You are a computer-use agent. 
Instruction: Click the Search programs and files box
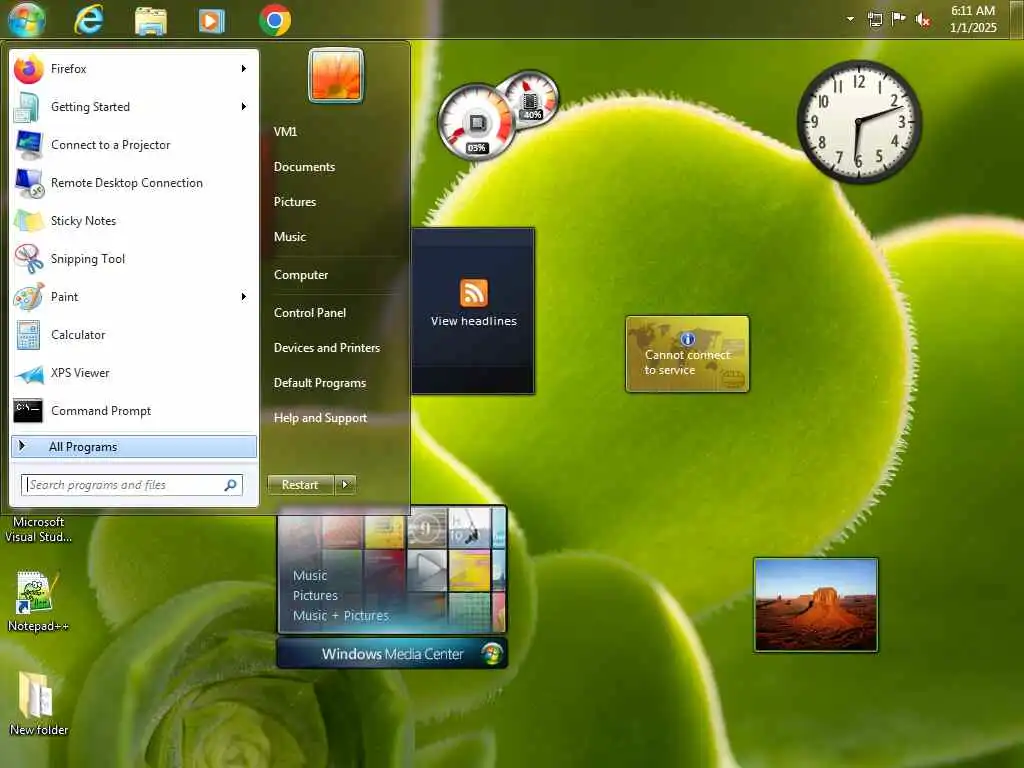pos(132,485)
